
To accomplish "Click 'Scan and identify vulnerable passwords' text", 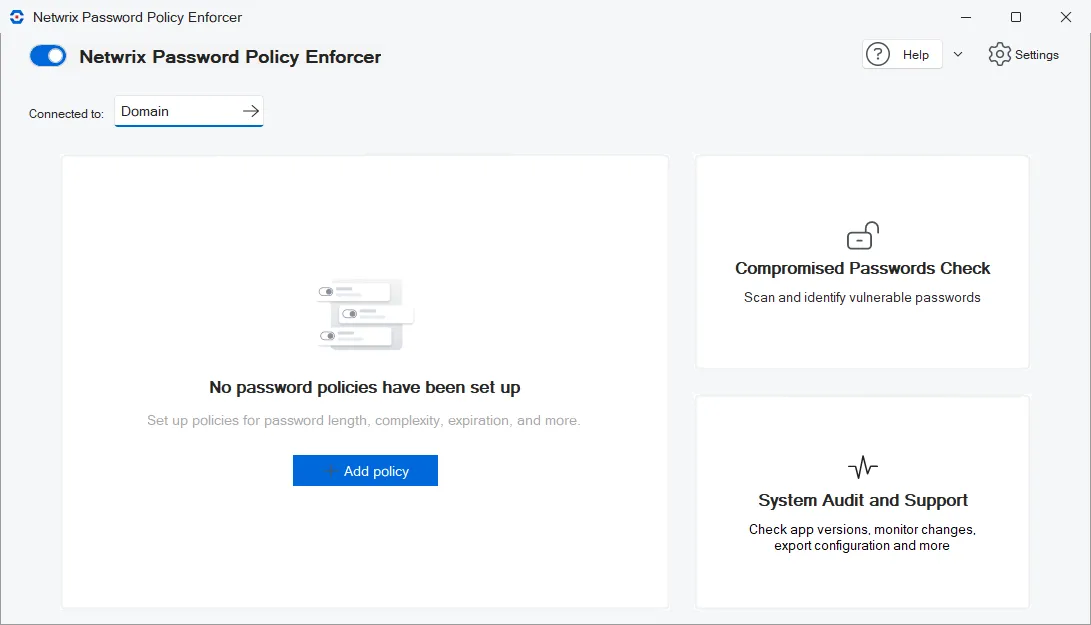I will pos(862,297).
